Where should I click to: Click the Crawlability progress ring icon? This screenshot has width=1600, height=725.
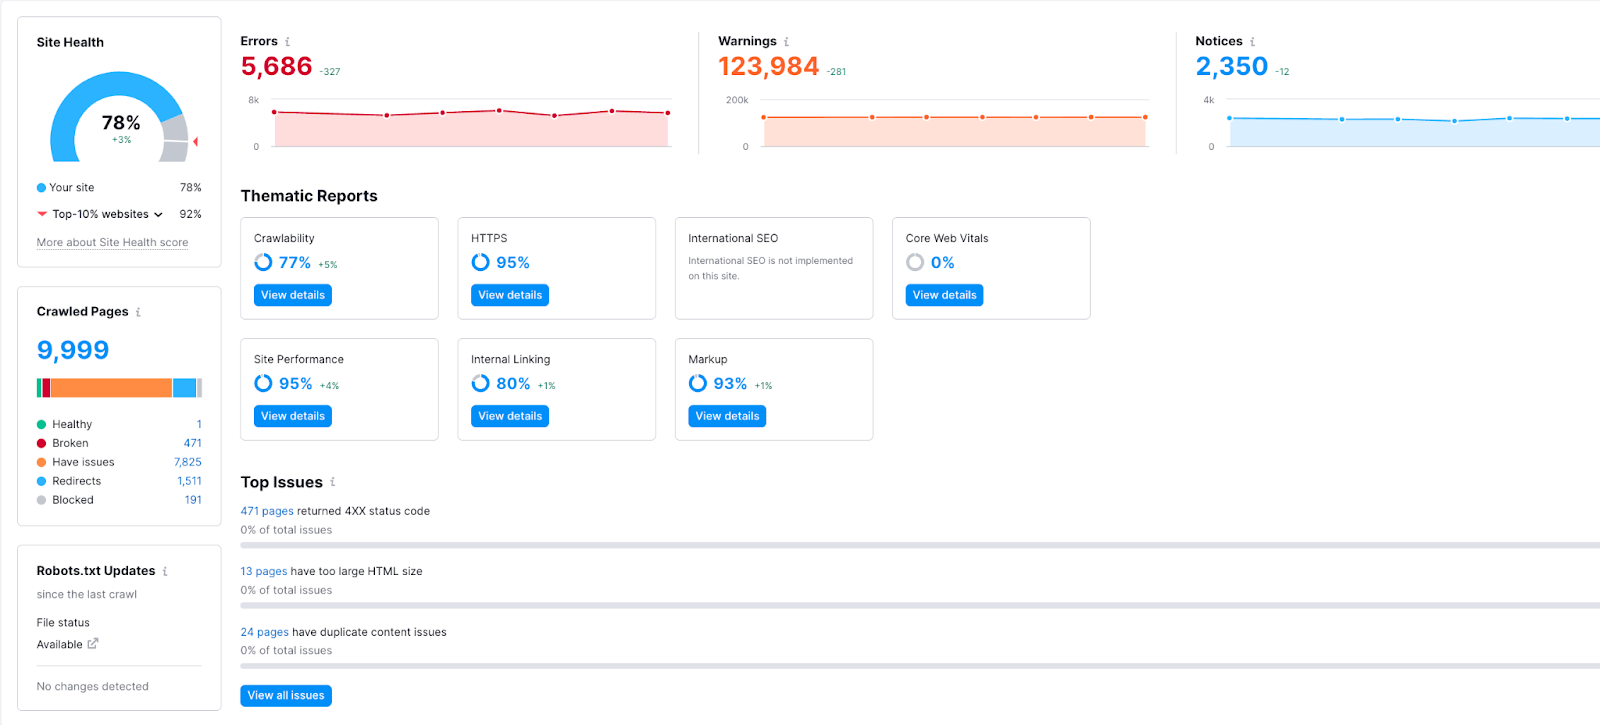point(263,262)
